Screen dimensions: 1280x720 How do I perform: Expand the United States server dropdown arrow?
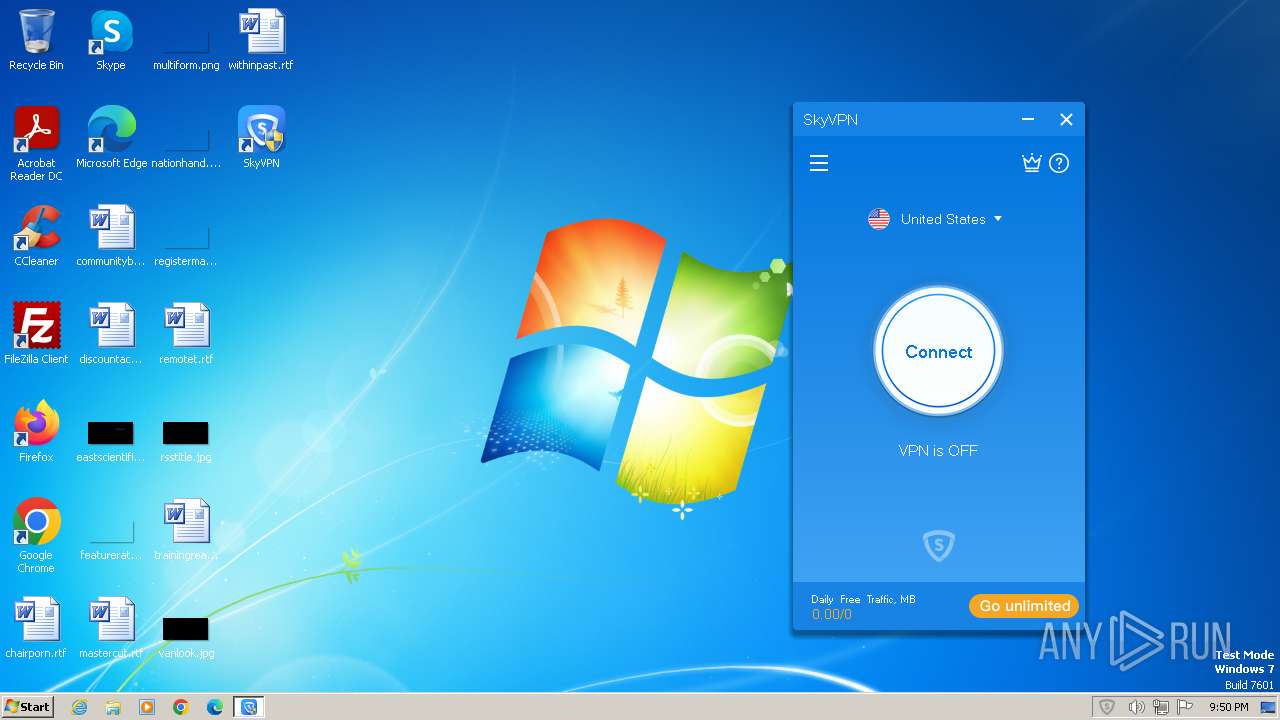click(x=998, y=219)
